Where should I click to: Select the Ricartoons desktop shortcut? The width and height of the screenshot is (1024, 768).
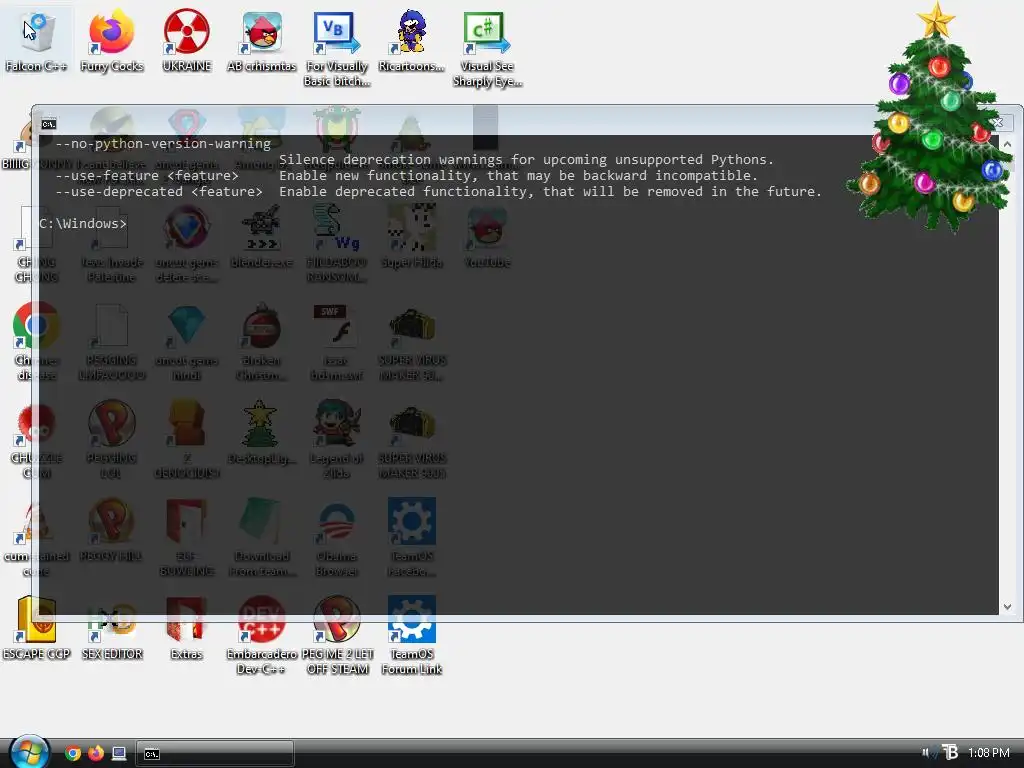(411, 40)
